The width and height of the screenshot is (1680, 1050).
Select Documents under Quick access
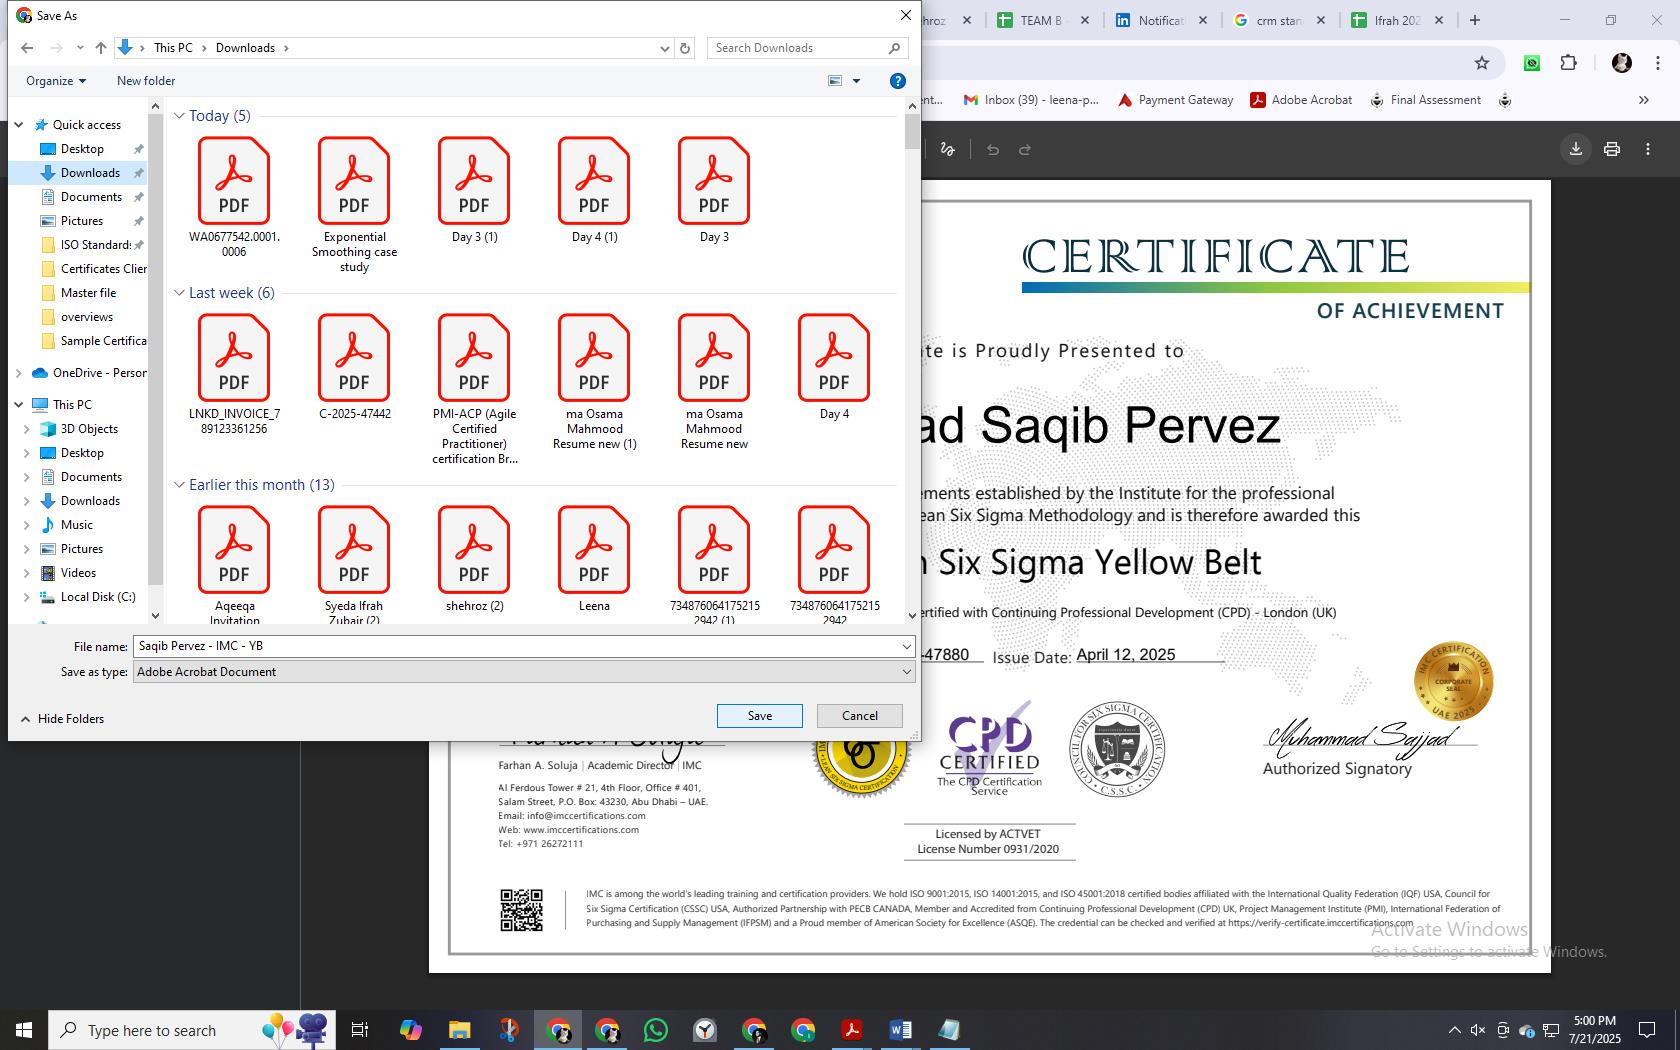click(x=91, y=197)
